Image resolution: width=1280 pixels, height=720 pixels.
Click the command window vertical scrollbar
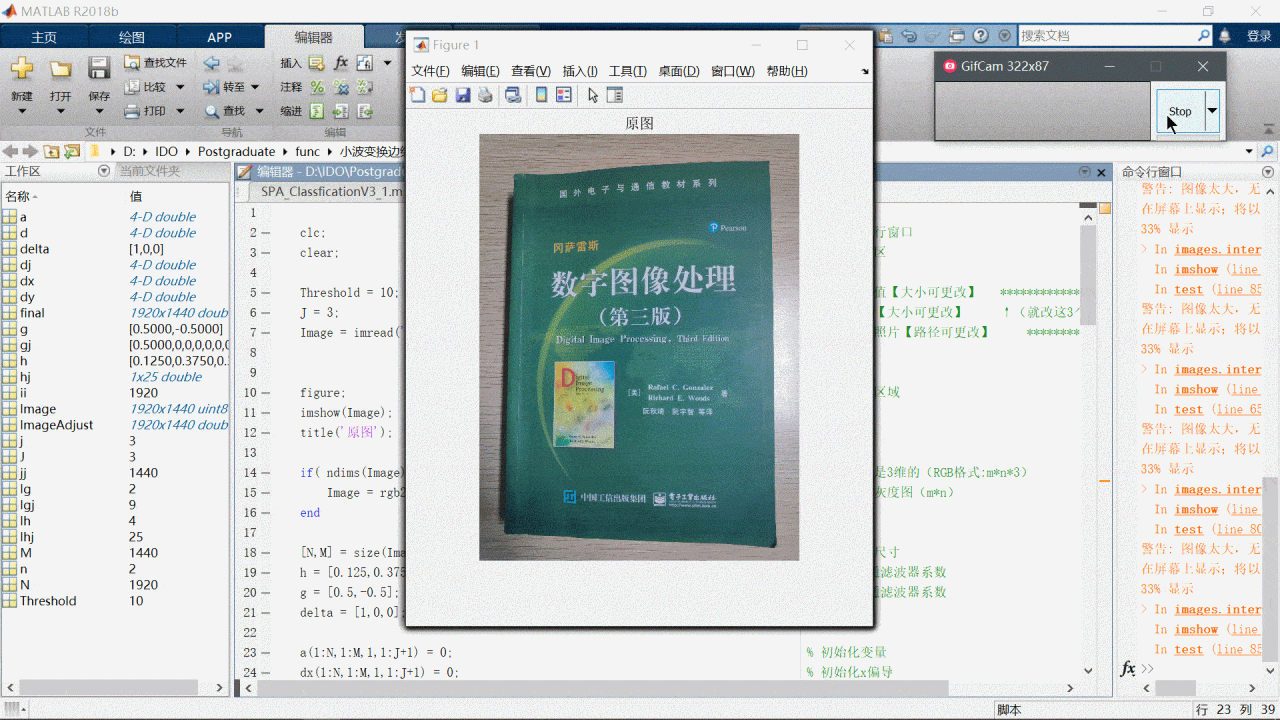[x=1270, y=568]
